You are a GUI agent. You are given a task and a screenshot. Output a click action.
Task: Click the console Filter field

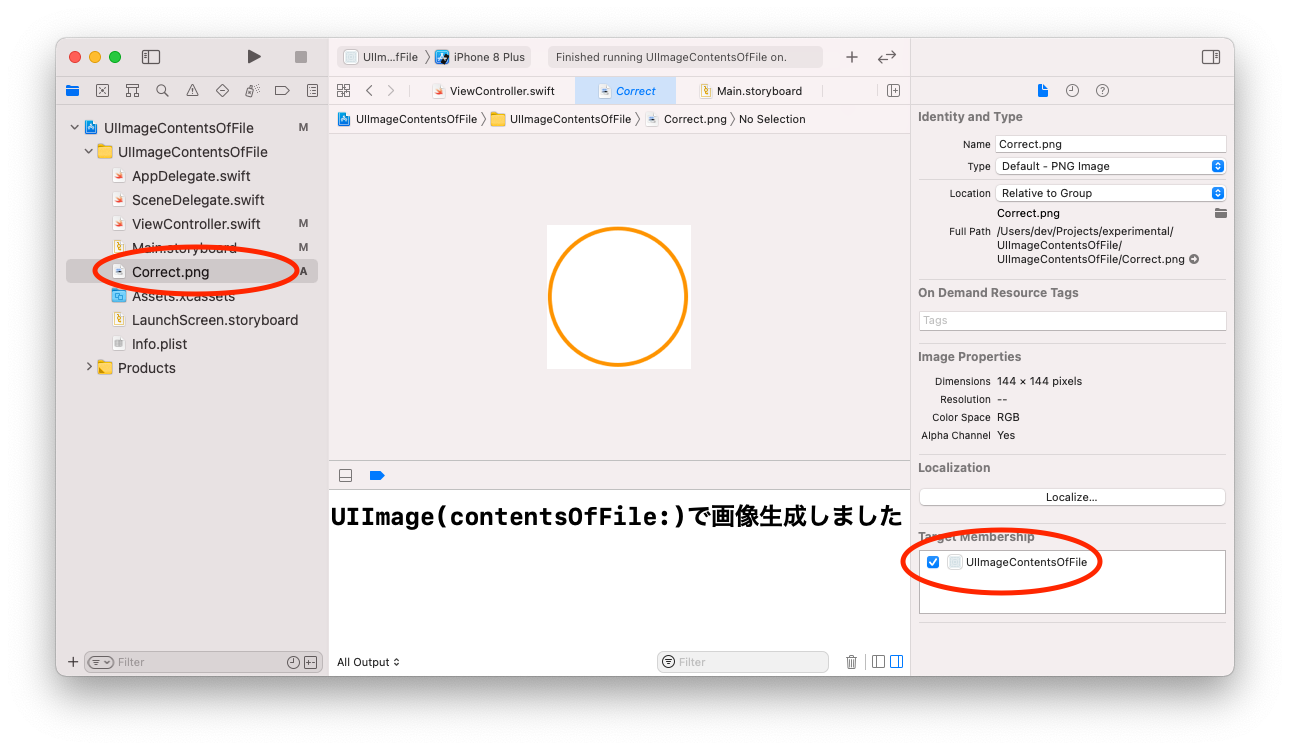click(x=743, y=662)
